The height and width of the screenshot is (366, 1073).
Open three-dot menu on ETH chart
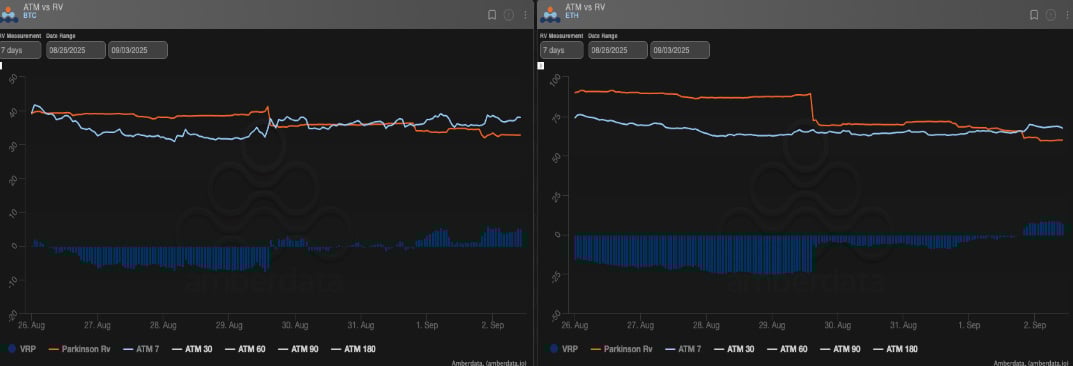(x=1067, y=14)
